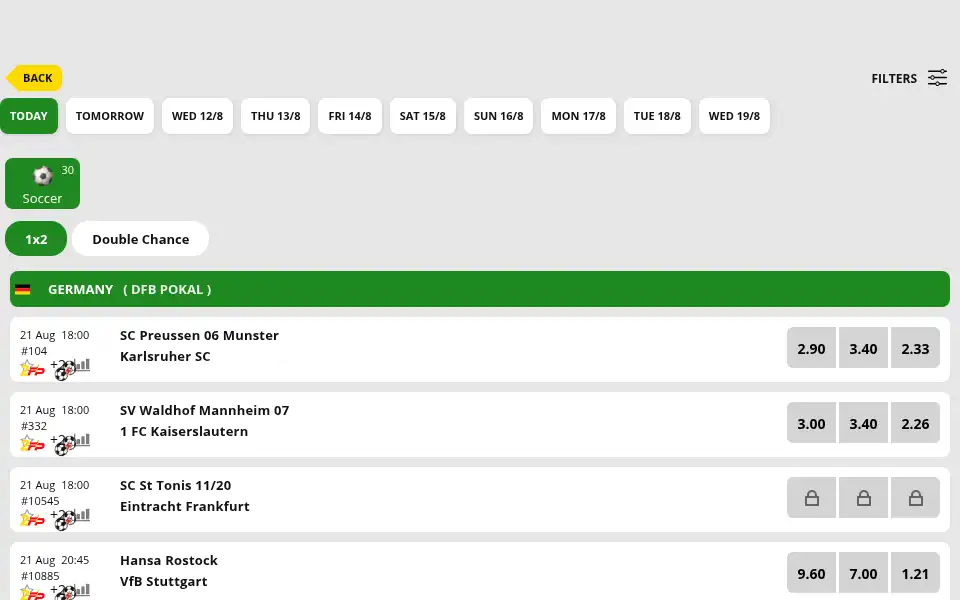The width and height of the screenshot is (960, 600).
Task: Open stats bars icon for match #10545
Action: tap(83, 516)
